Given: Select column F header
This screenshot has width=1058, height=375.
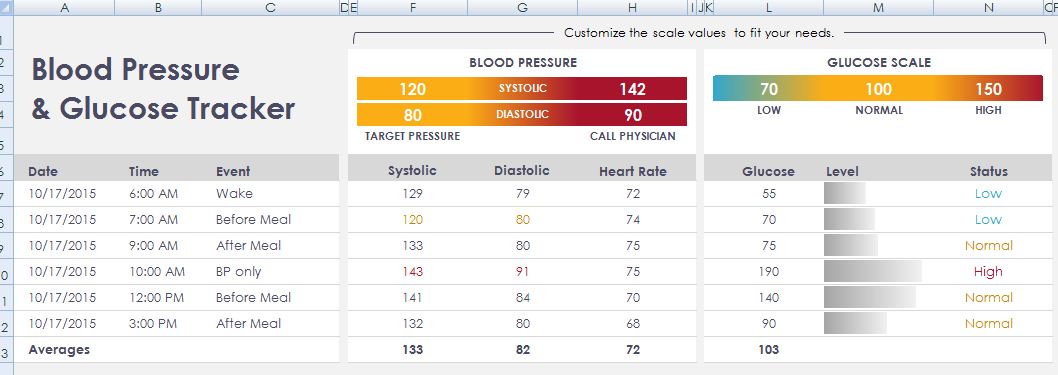Looking at the screenshot, I should pos(412,7).
